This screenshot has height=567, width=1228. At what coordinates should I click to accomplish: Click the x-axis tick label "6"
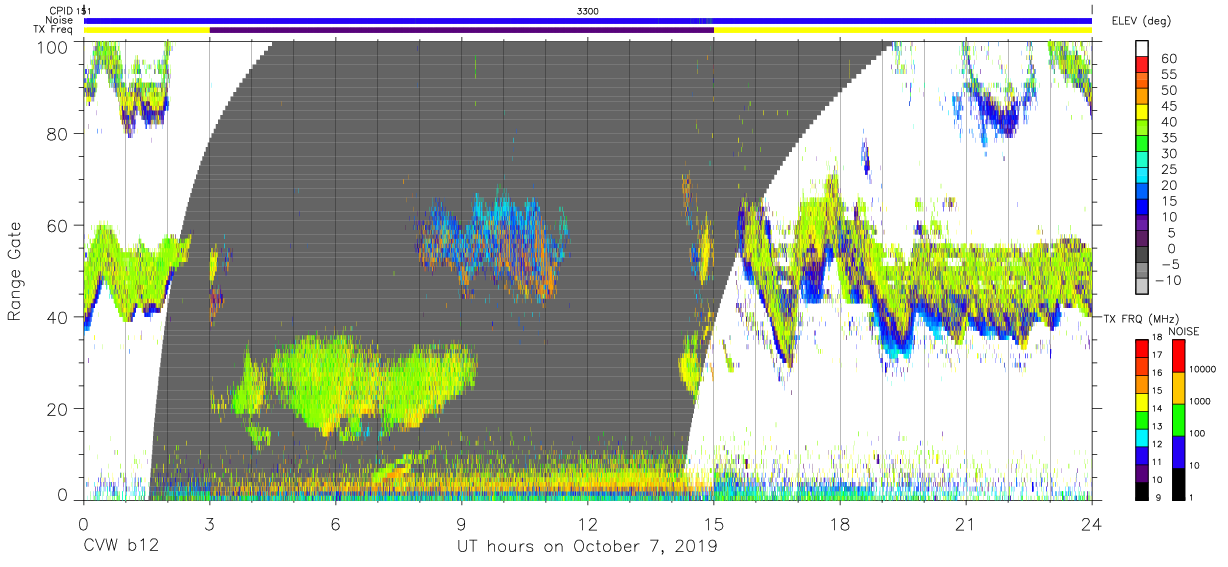[x=335, y=524]
